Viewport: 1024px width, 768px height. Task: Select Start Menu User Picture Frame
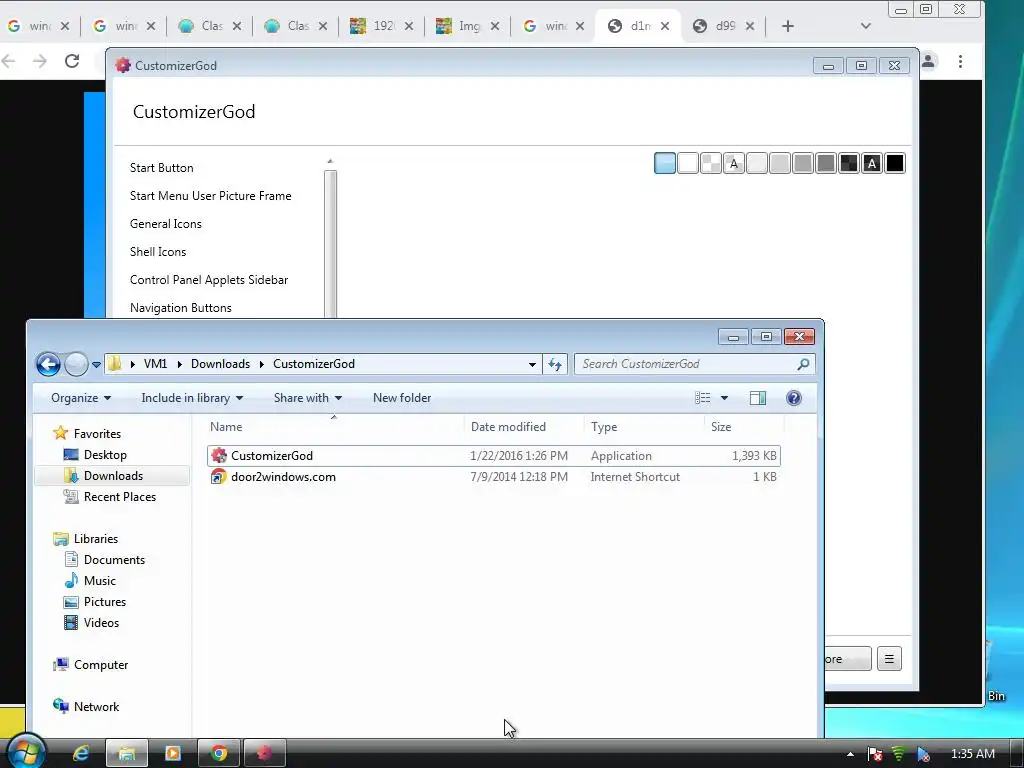pos(210,196)
